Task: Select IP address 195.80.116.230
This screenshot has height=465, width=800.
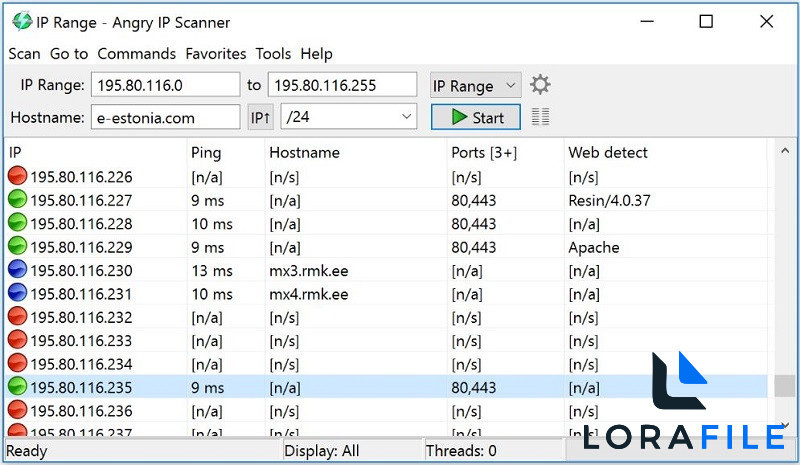Action: pyautogui.click(x=81, y=271)
